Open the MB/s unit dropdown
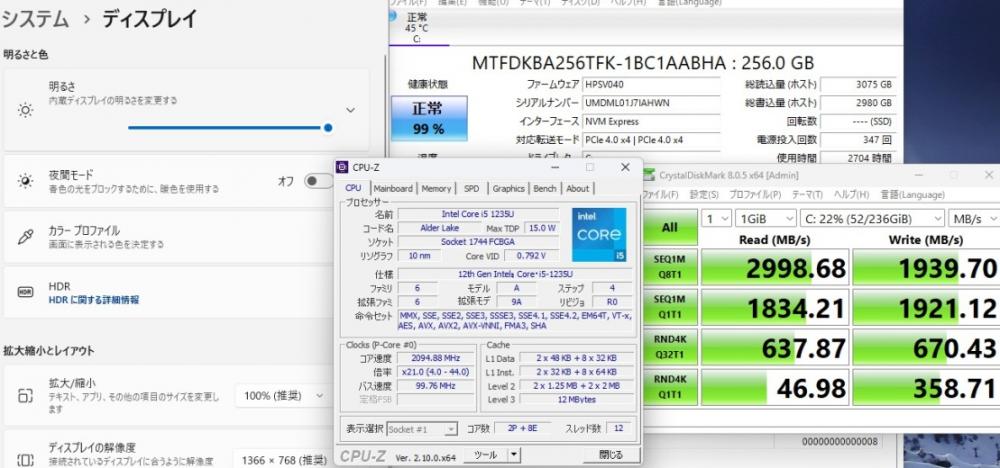The width and height of the screenshot is (1000, 468). (x=972, y=218)
